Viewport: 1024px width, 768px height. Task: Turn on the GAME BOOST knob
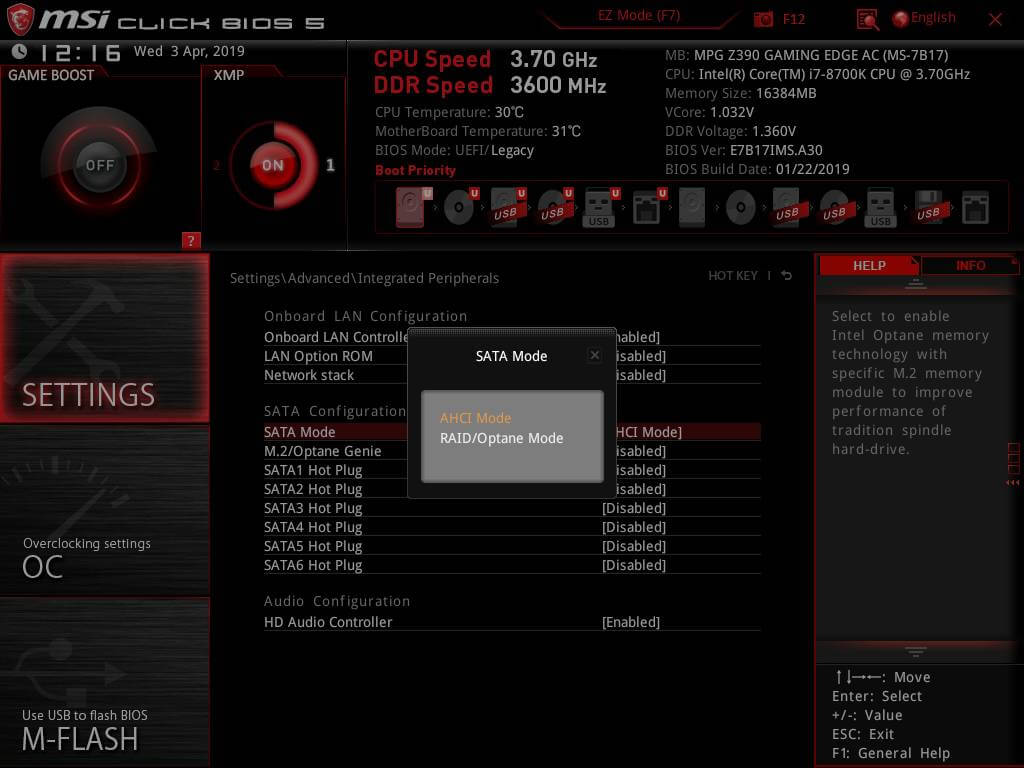click(99, 165)
